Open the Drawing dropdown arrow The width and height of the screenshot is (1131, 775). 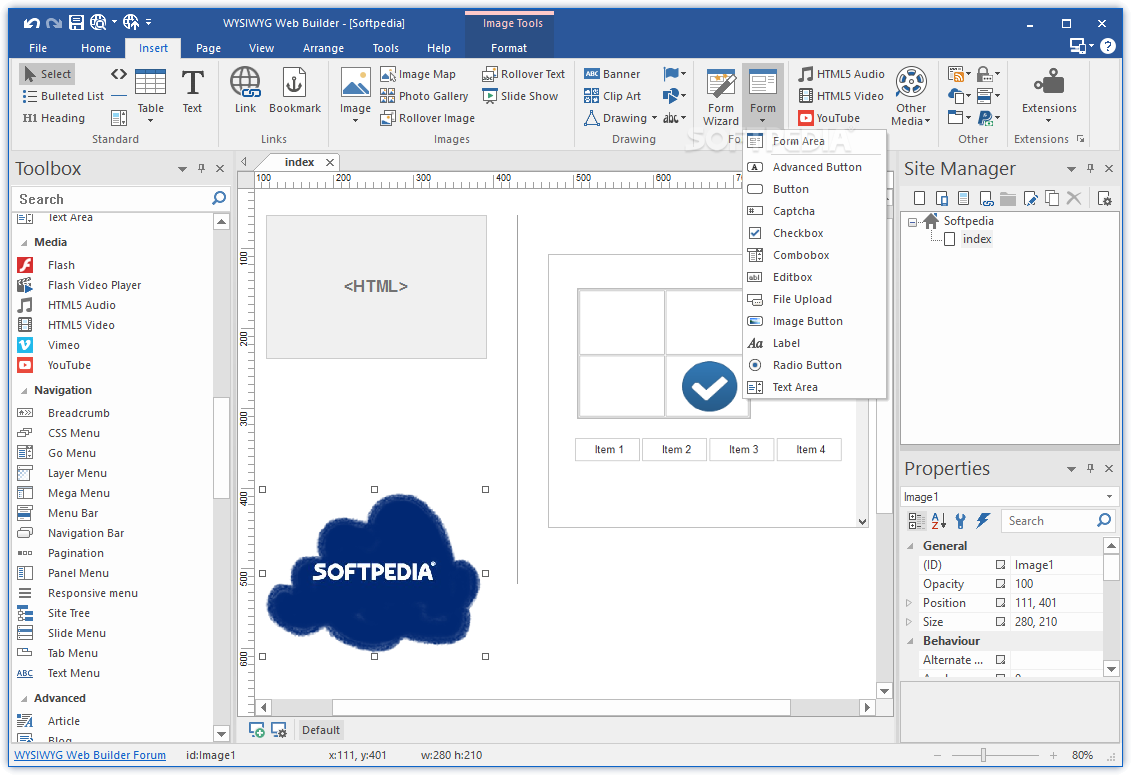tap(654, 118)
